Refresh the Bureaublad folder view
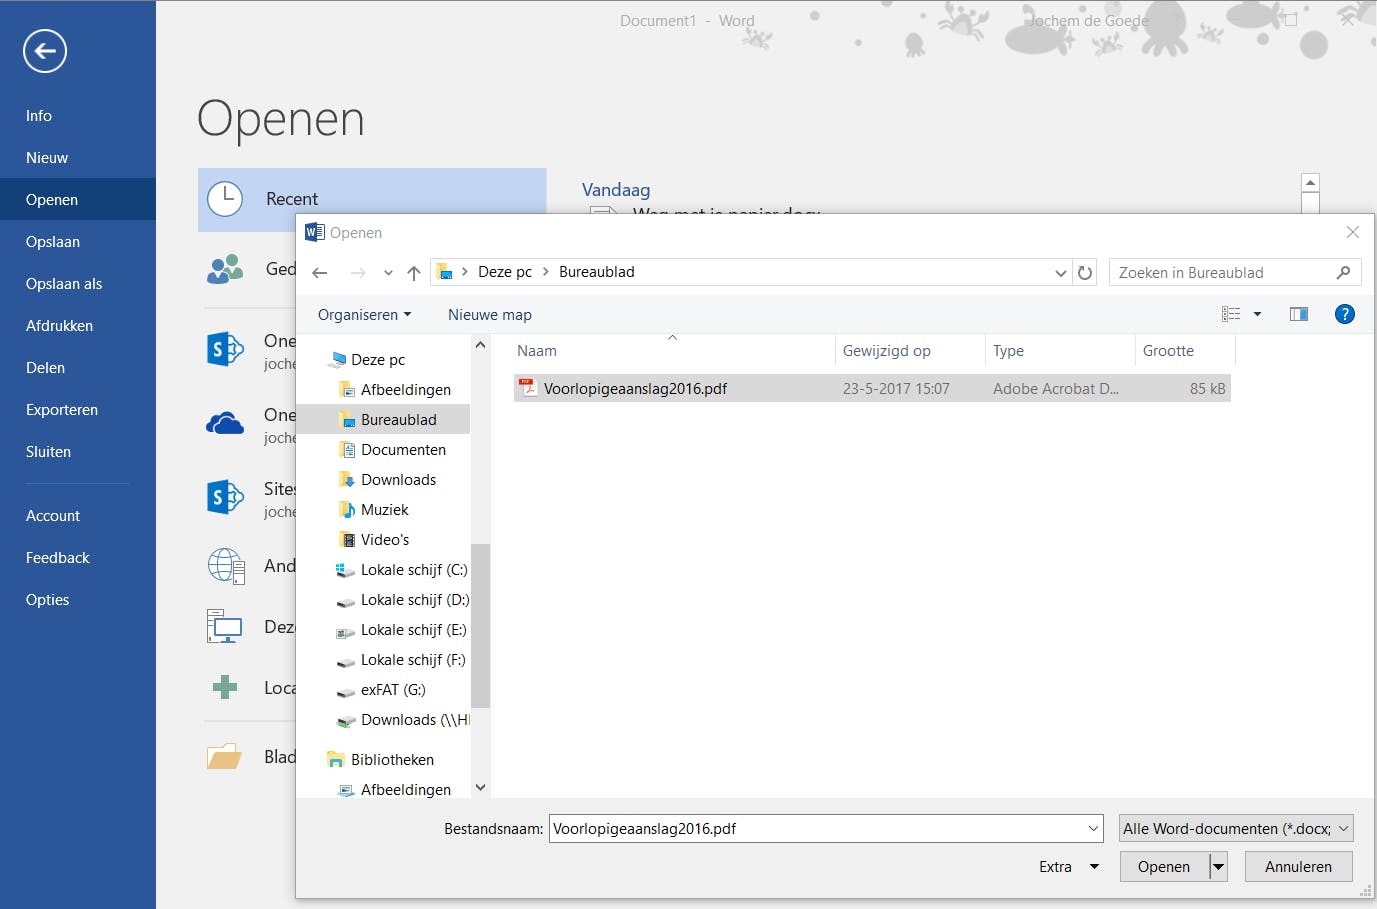The height and width of the screenshot is (909, 1377). coord(1085,272)
